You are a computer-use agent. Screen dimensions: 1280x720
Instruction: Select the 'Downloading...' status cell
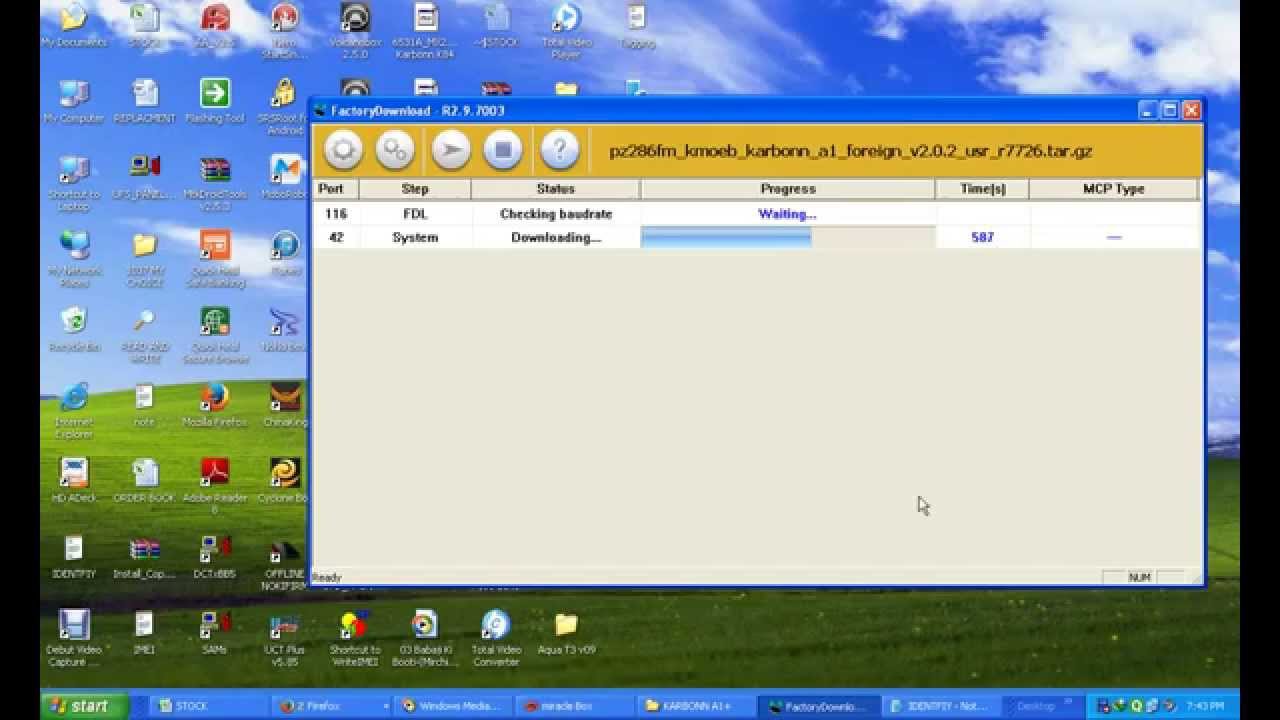pos(556,238)
